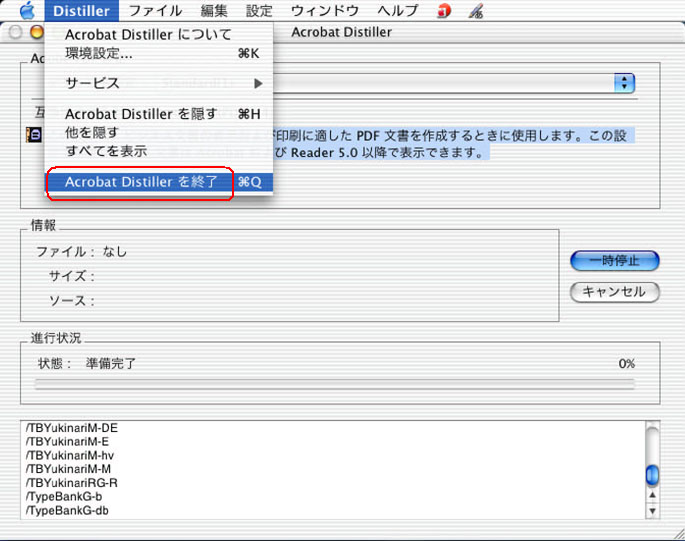Click the キャンセル button
The height and width of the screenshot is (541, 685).
click(615, 292)
